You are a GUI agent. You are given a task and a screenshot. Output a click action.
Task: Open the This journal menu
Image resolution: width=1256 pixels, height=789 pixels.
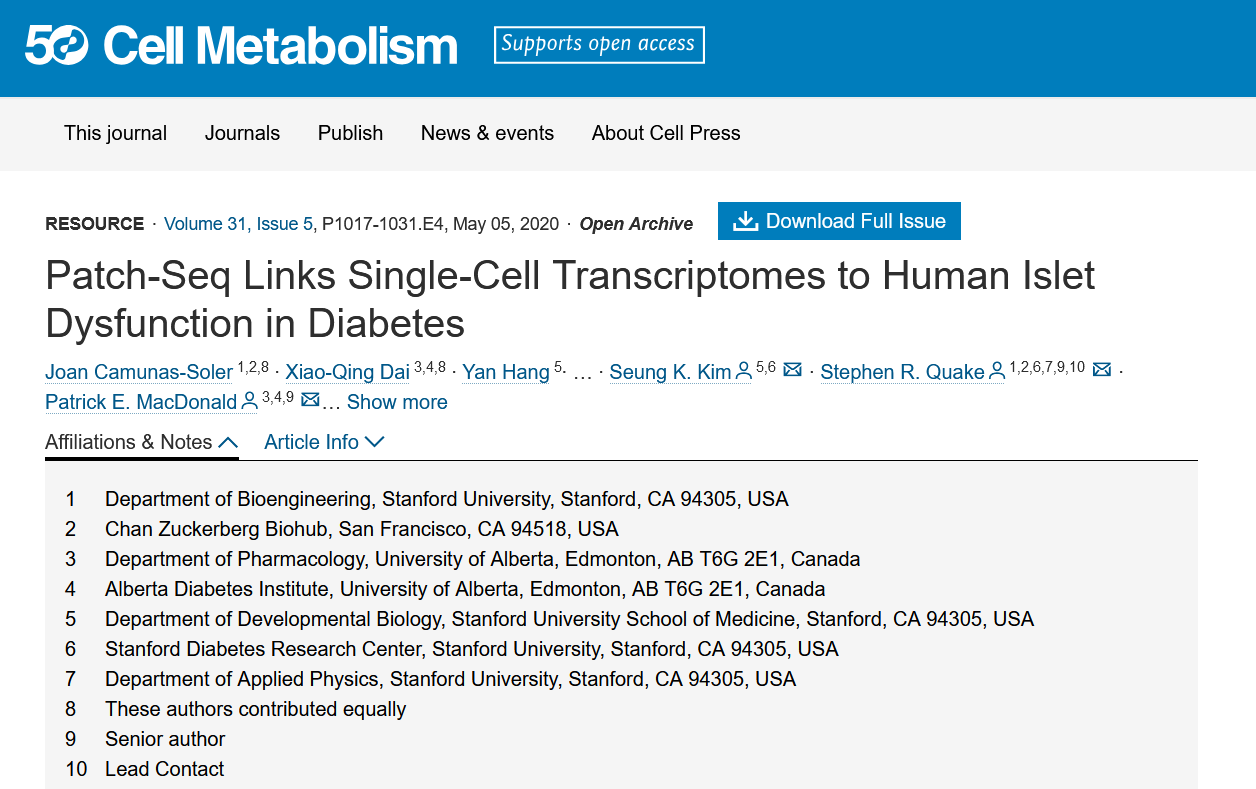tap(116, 133)
